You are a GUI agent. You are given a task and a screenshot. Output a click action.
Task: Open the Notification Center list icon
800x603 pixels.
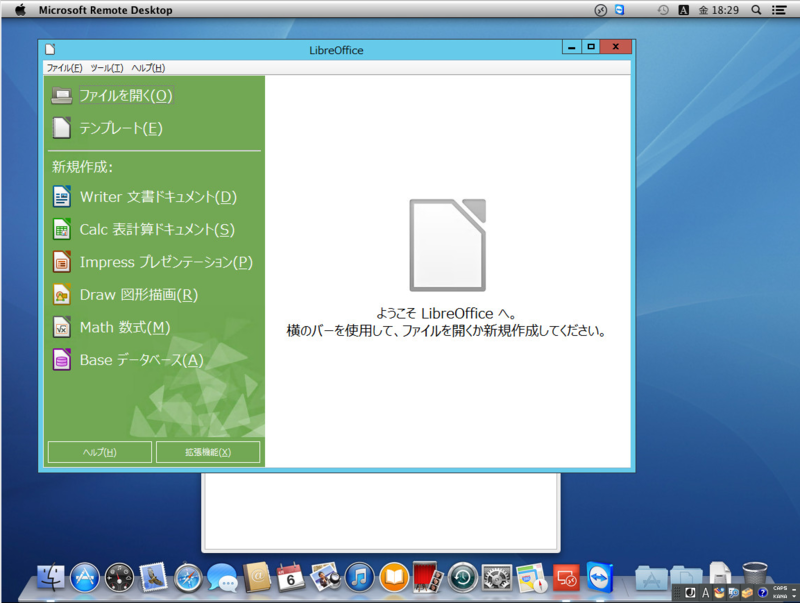point(779,10)
